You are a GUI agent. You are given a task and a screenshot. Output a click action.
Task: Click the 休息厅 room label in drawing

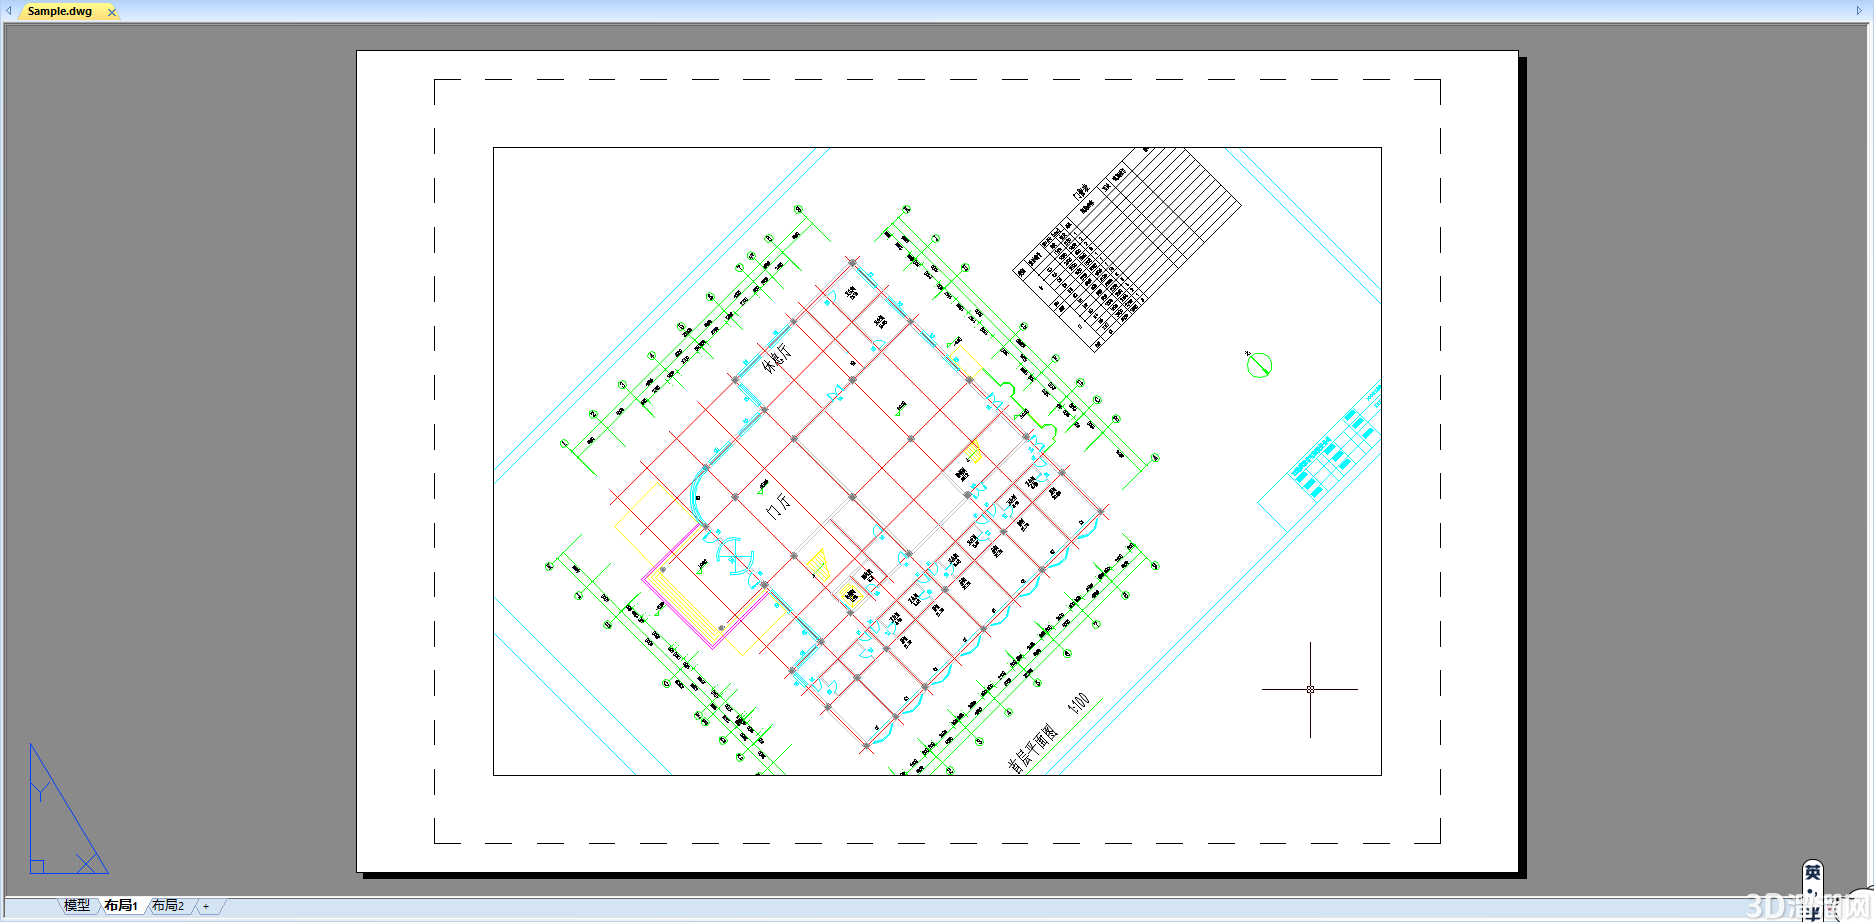776,357
